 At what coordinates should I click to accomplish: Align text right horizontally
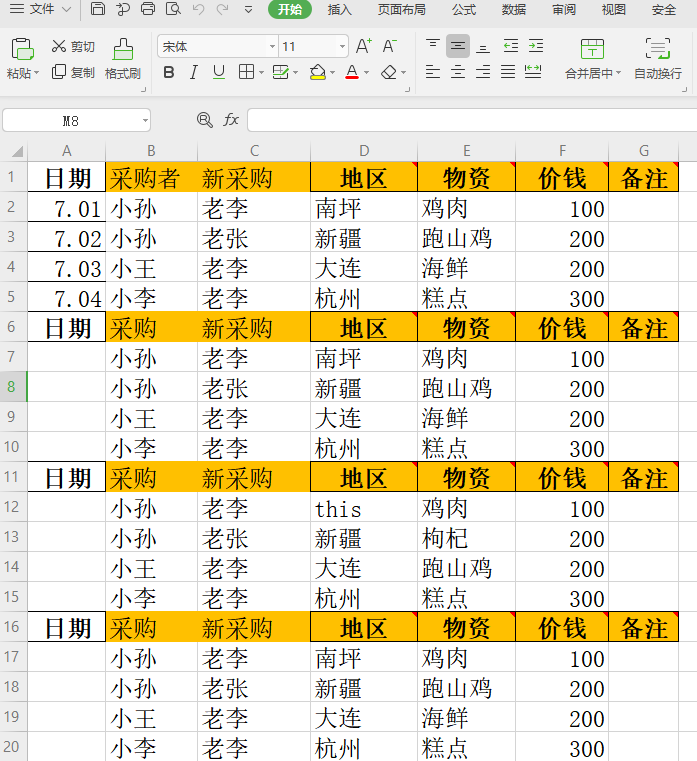point(482,72)
